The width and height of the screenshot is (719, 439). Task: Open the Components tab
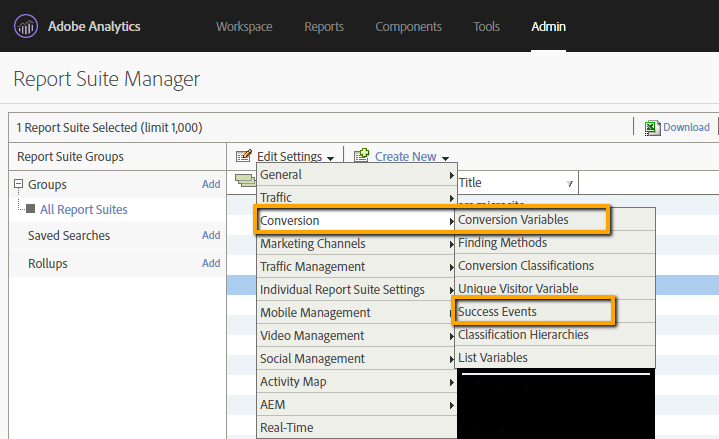coord(408,27)
